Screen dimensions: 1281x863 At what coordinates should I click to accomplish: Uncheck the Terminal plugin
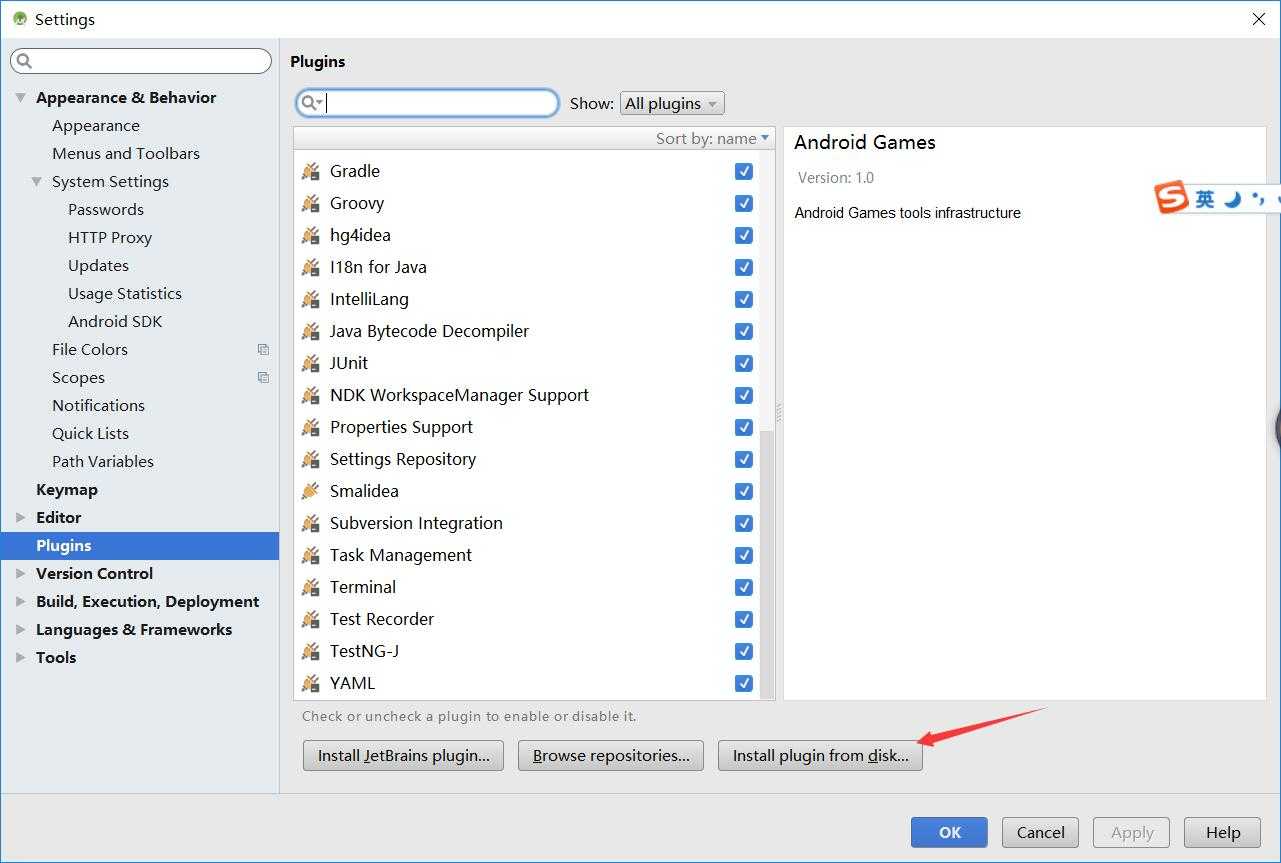[x=743, y=587]
